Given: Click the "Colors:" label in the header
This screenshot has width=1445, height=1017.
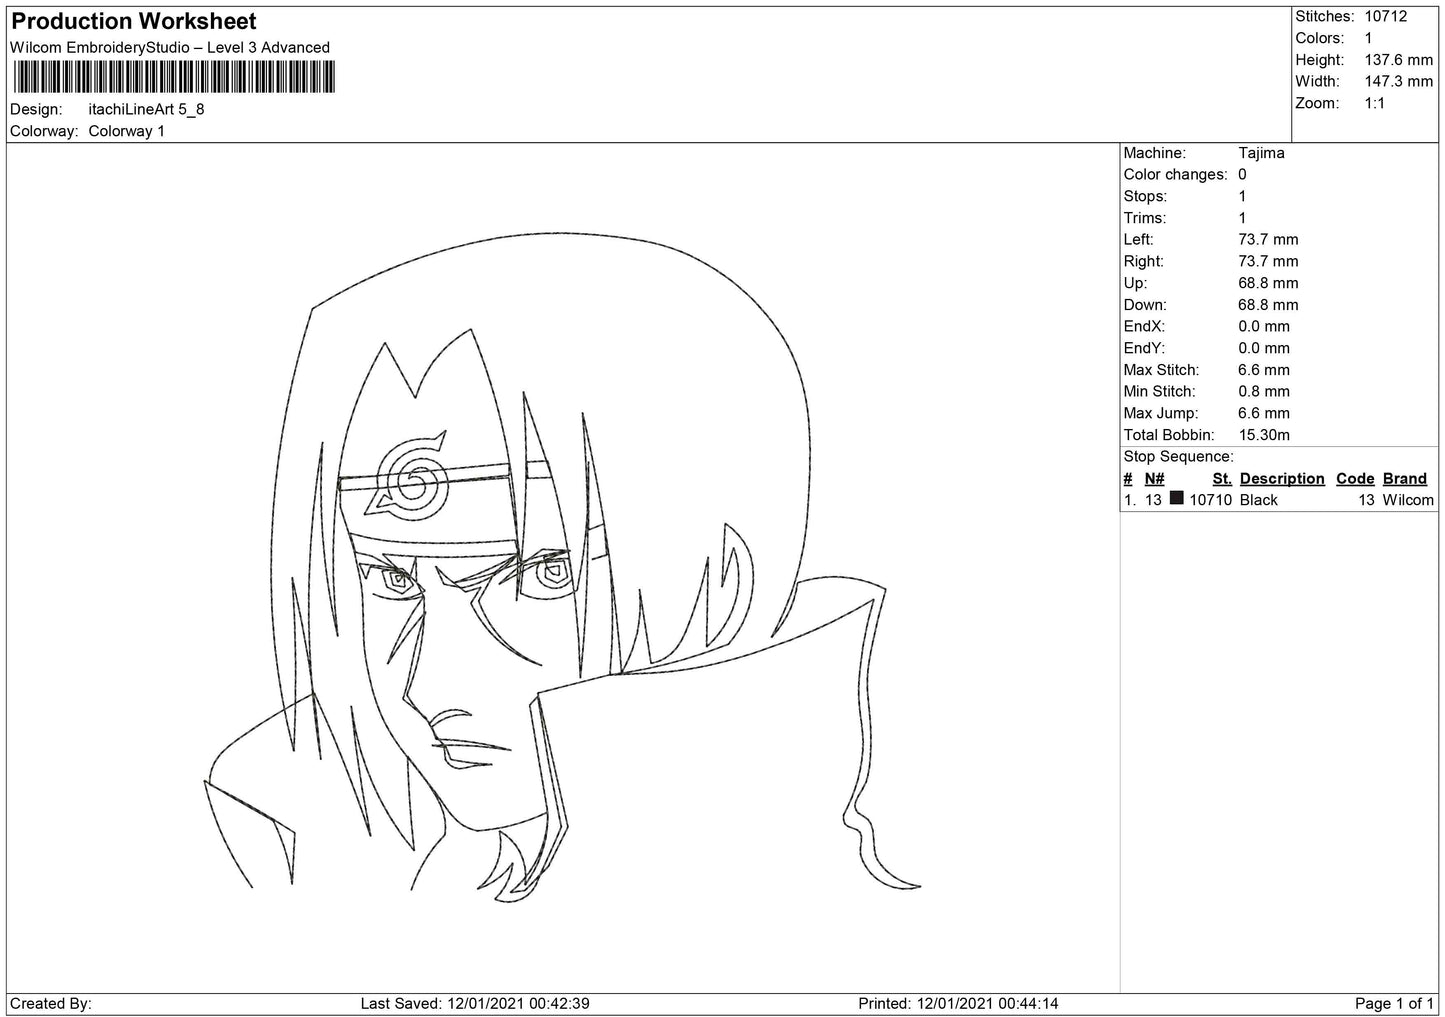Looking at the screenshot, I should (x=1320, y=38).
